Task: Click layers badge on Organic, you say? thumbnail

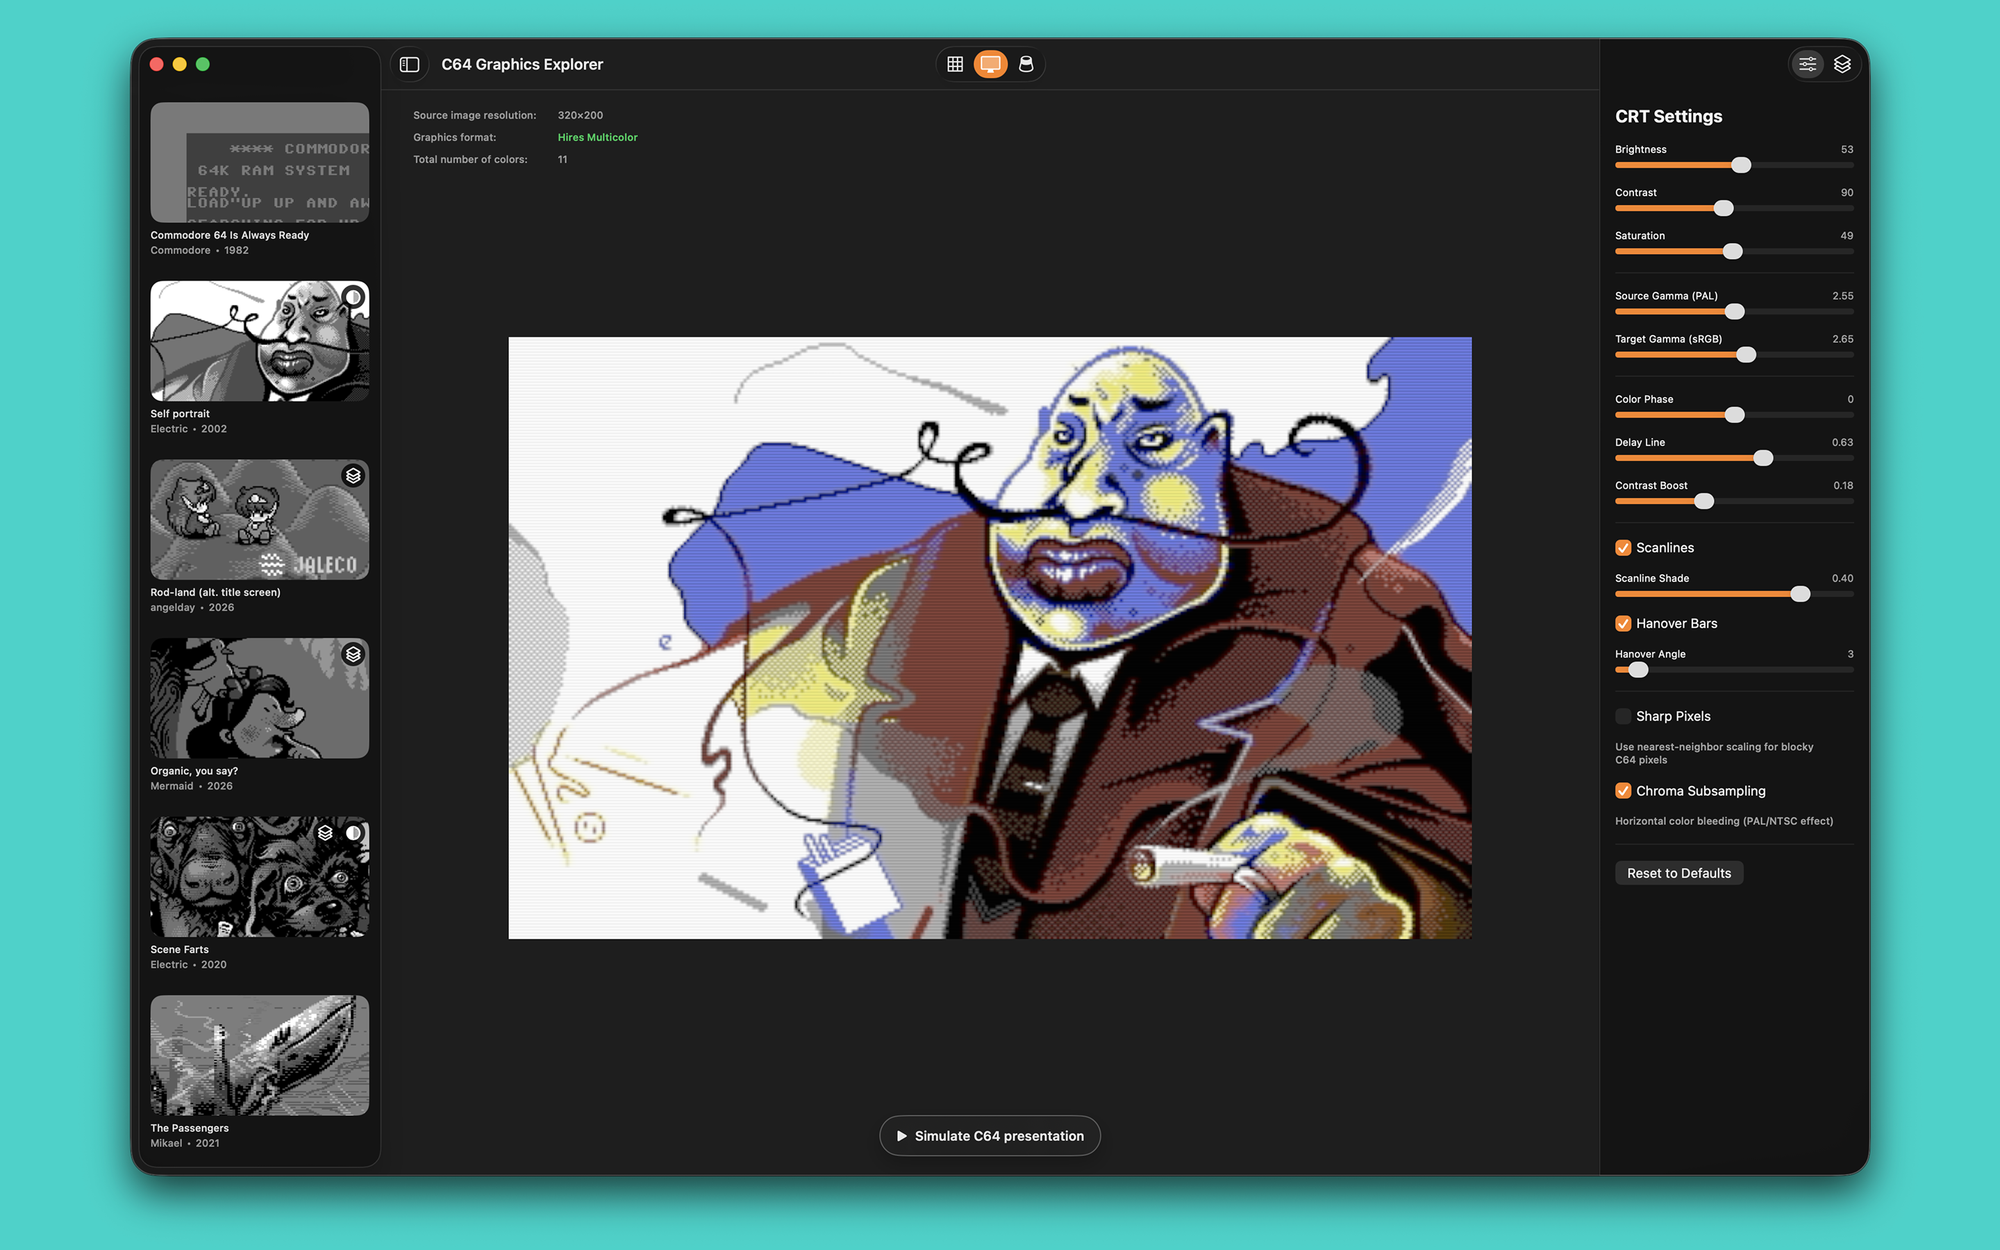Action: tap(353, 654)
